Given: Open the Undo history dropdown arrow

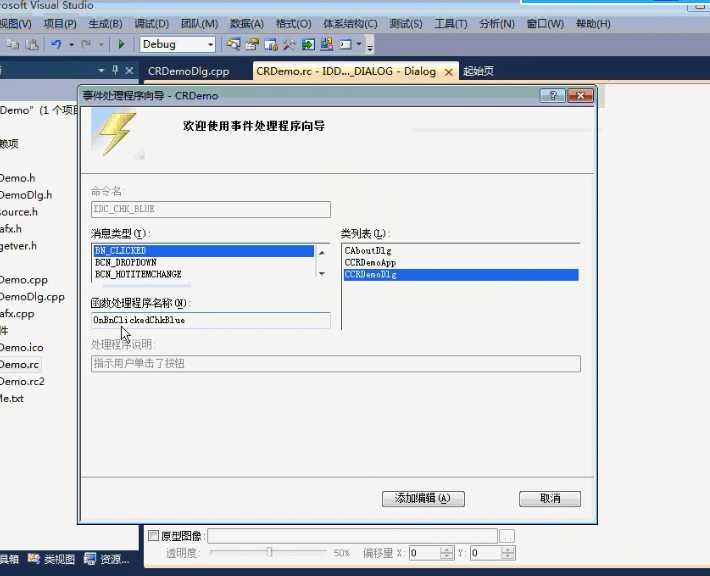Looking at the screenshot, I should (x=72, y=44).
